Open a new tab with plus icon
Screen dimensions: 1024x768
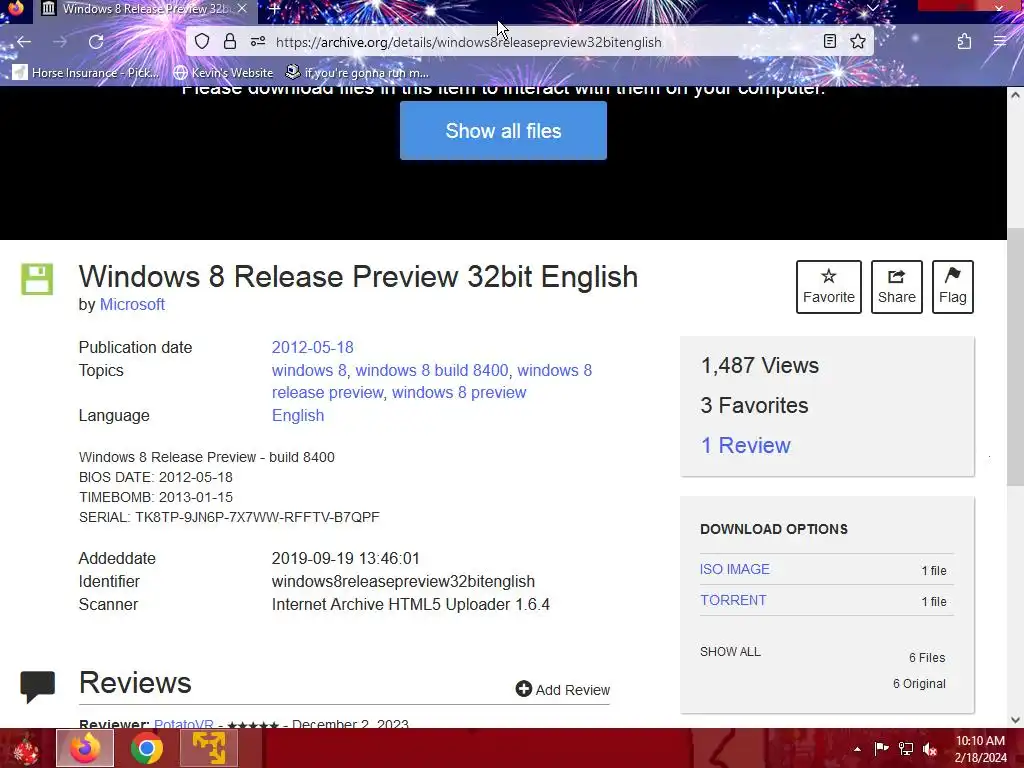pyautogui.click(x=275, y=8)
